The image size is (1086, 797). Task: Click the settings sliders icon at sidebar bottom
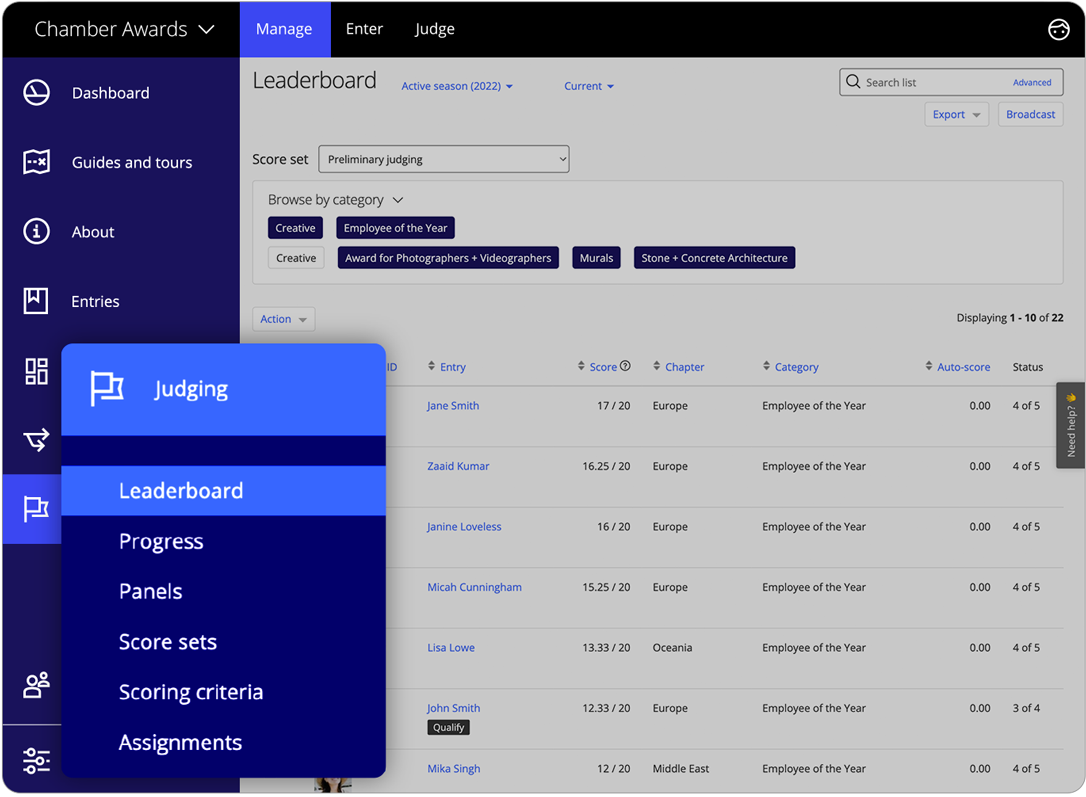[36, 760]
